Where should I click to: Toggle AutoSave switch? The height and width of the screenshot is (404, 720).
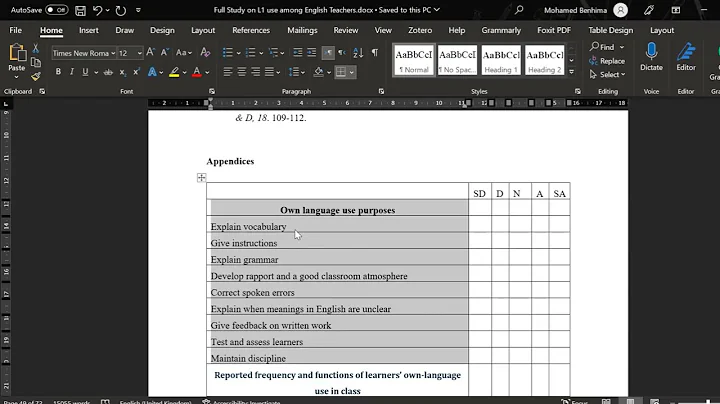[56, 10]
